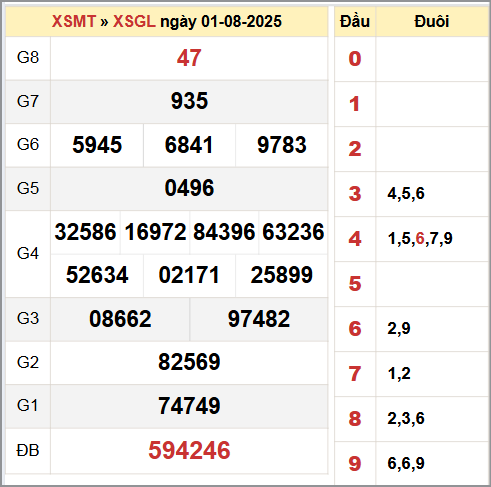Select the G5 number 0496
The image size is (491, 487).
pos(189,188)
